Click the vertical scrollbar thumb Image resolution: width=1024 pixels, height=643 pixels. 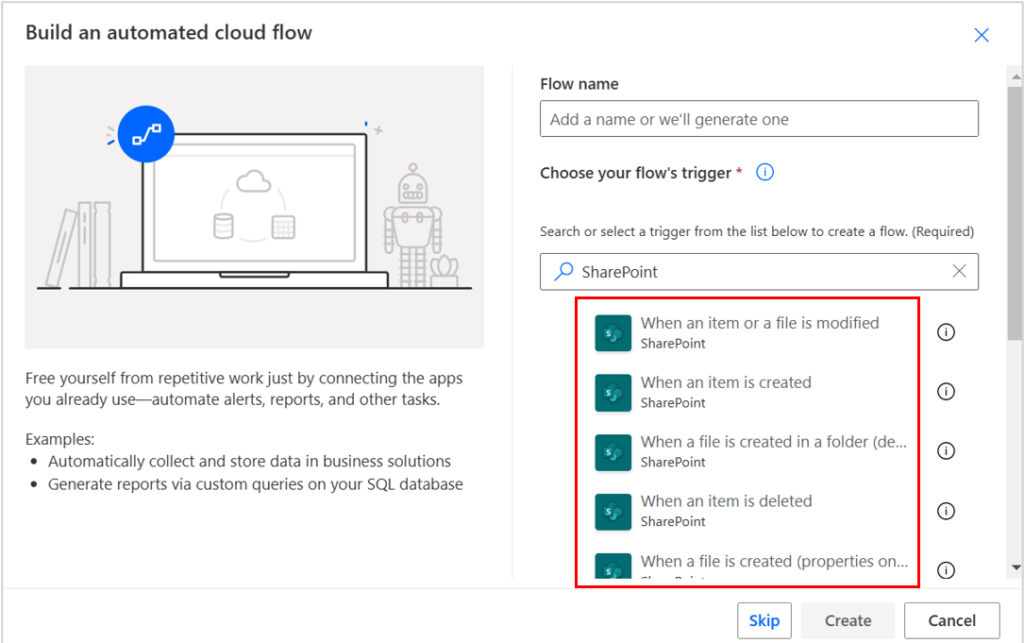click(x=1015, y=213)
